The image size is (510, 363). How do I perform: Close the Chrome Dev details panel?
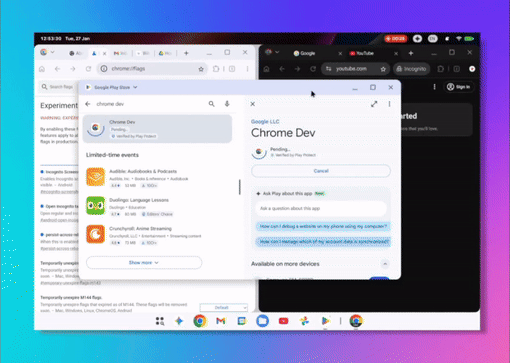[253, 104]
